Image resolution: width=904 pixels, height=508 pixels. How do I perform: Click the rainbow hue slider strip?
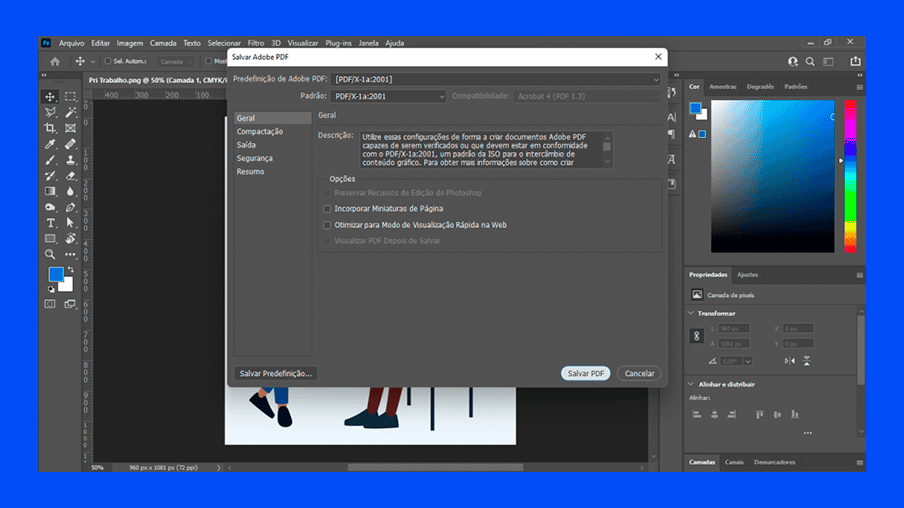(850, 175)
